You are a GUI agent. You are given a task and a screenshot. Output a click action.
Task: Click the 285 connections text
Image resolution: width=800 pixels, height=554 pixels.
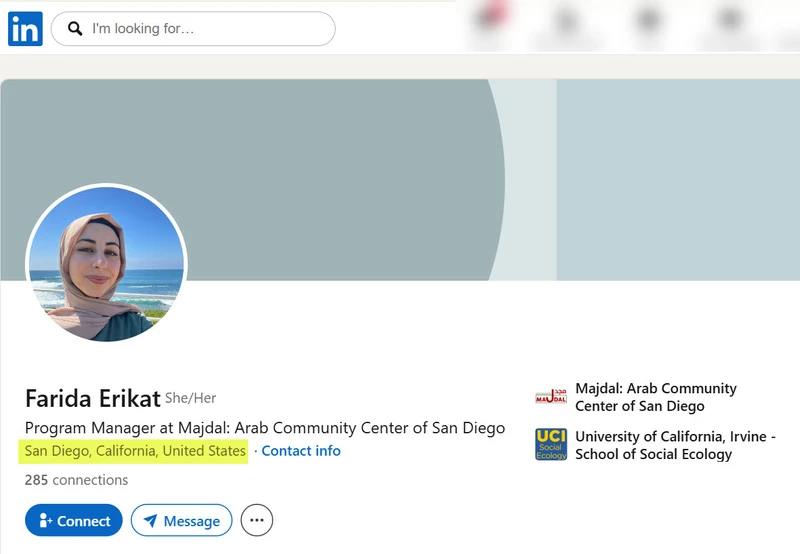(77, 480)
